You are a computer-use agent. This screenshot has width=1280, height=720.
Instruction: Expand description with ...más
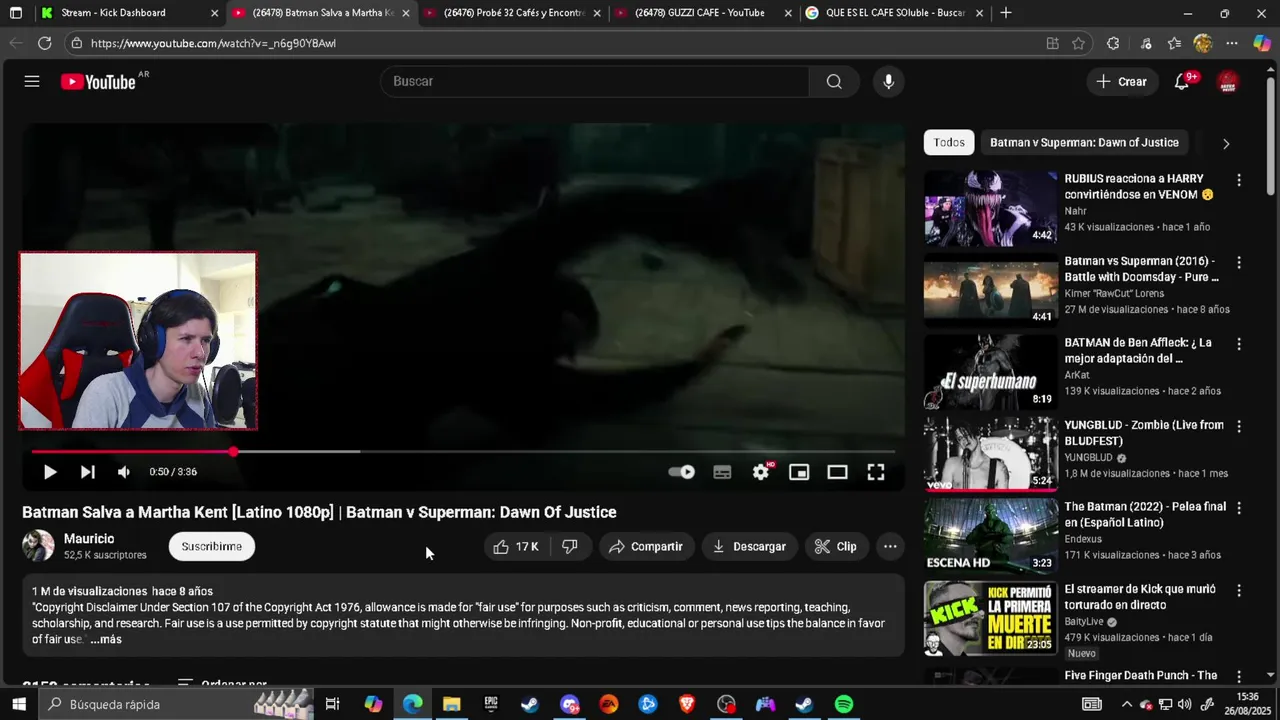[106, 639]
